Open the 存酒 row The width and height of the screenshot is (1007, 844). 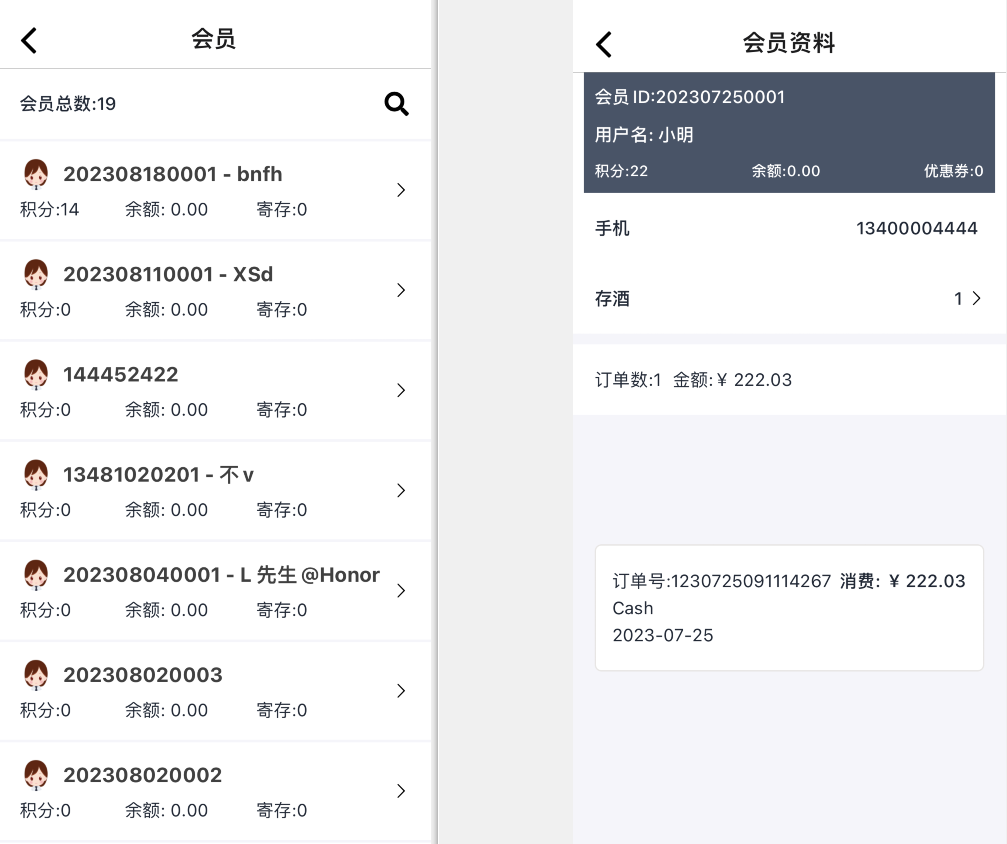pyautogui.click(x=789, y=299)
